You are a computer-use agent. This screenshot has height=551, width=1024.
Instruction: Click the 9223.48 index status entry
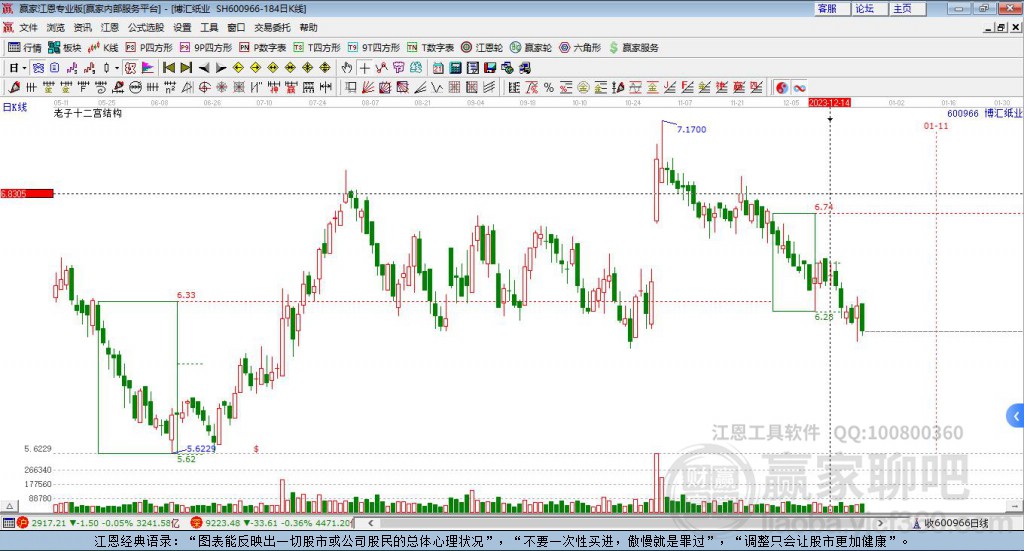click(x=271, y=523)
